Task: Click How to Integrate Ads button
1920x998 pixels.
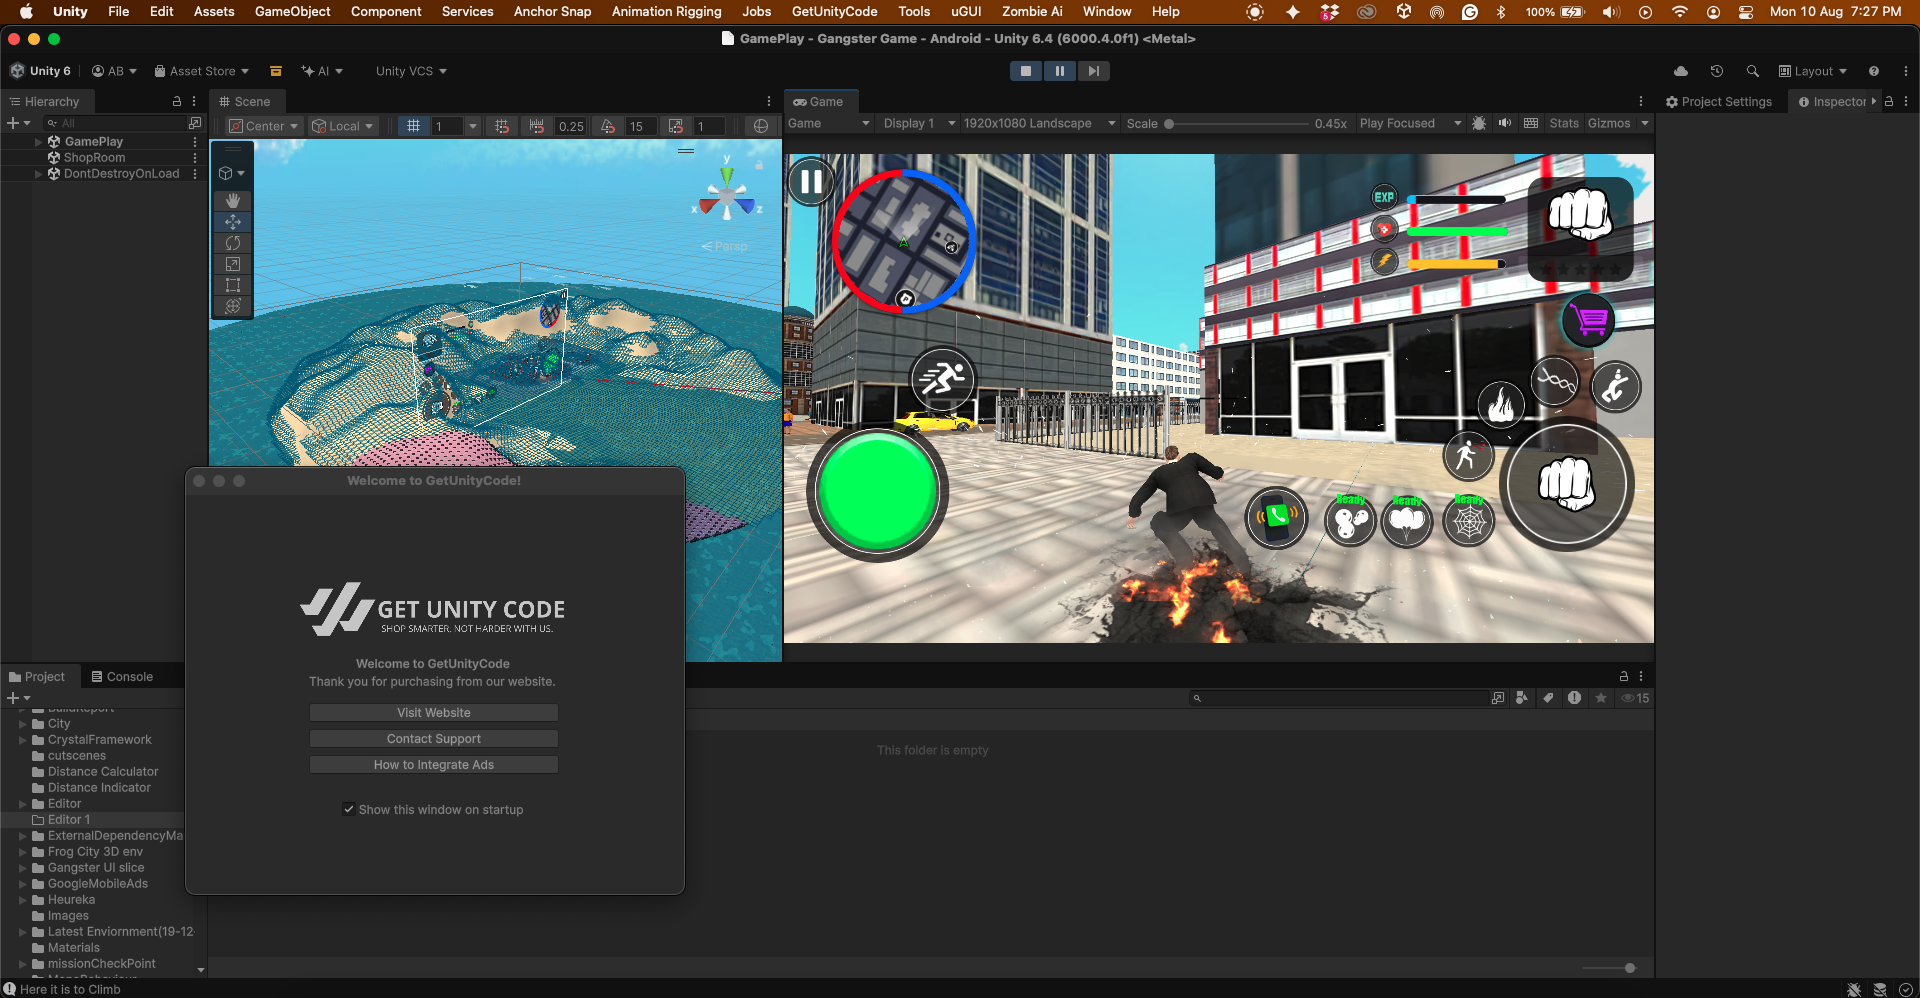Action: (x=434, y=765)
